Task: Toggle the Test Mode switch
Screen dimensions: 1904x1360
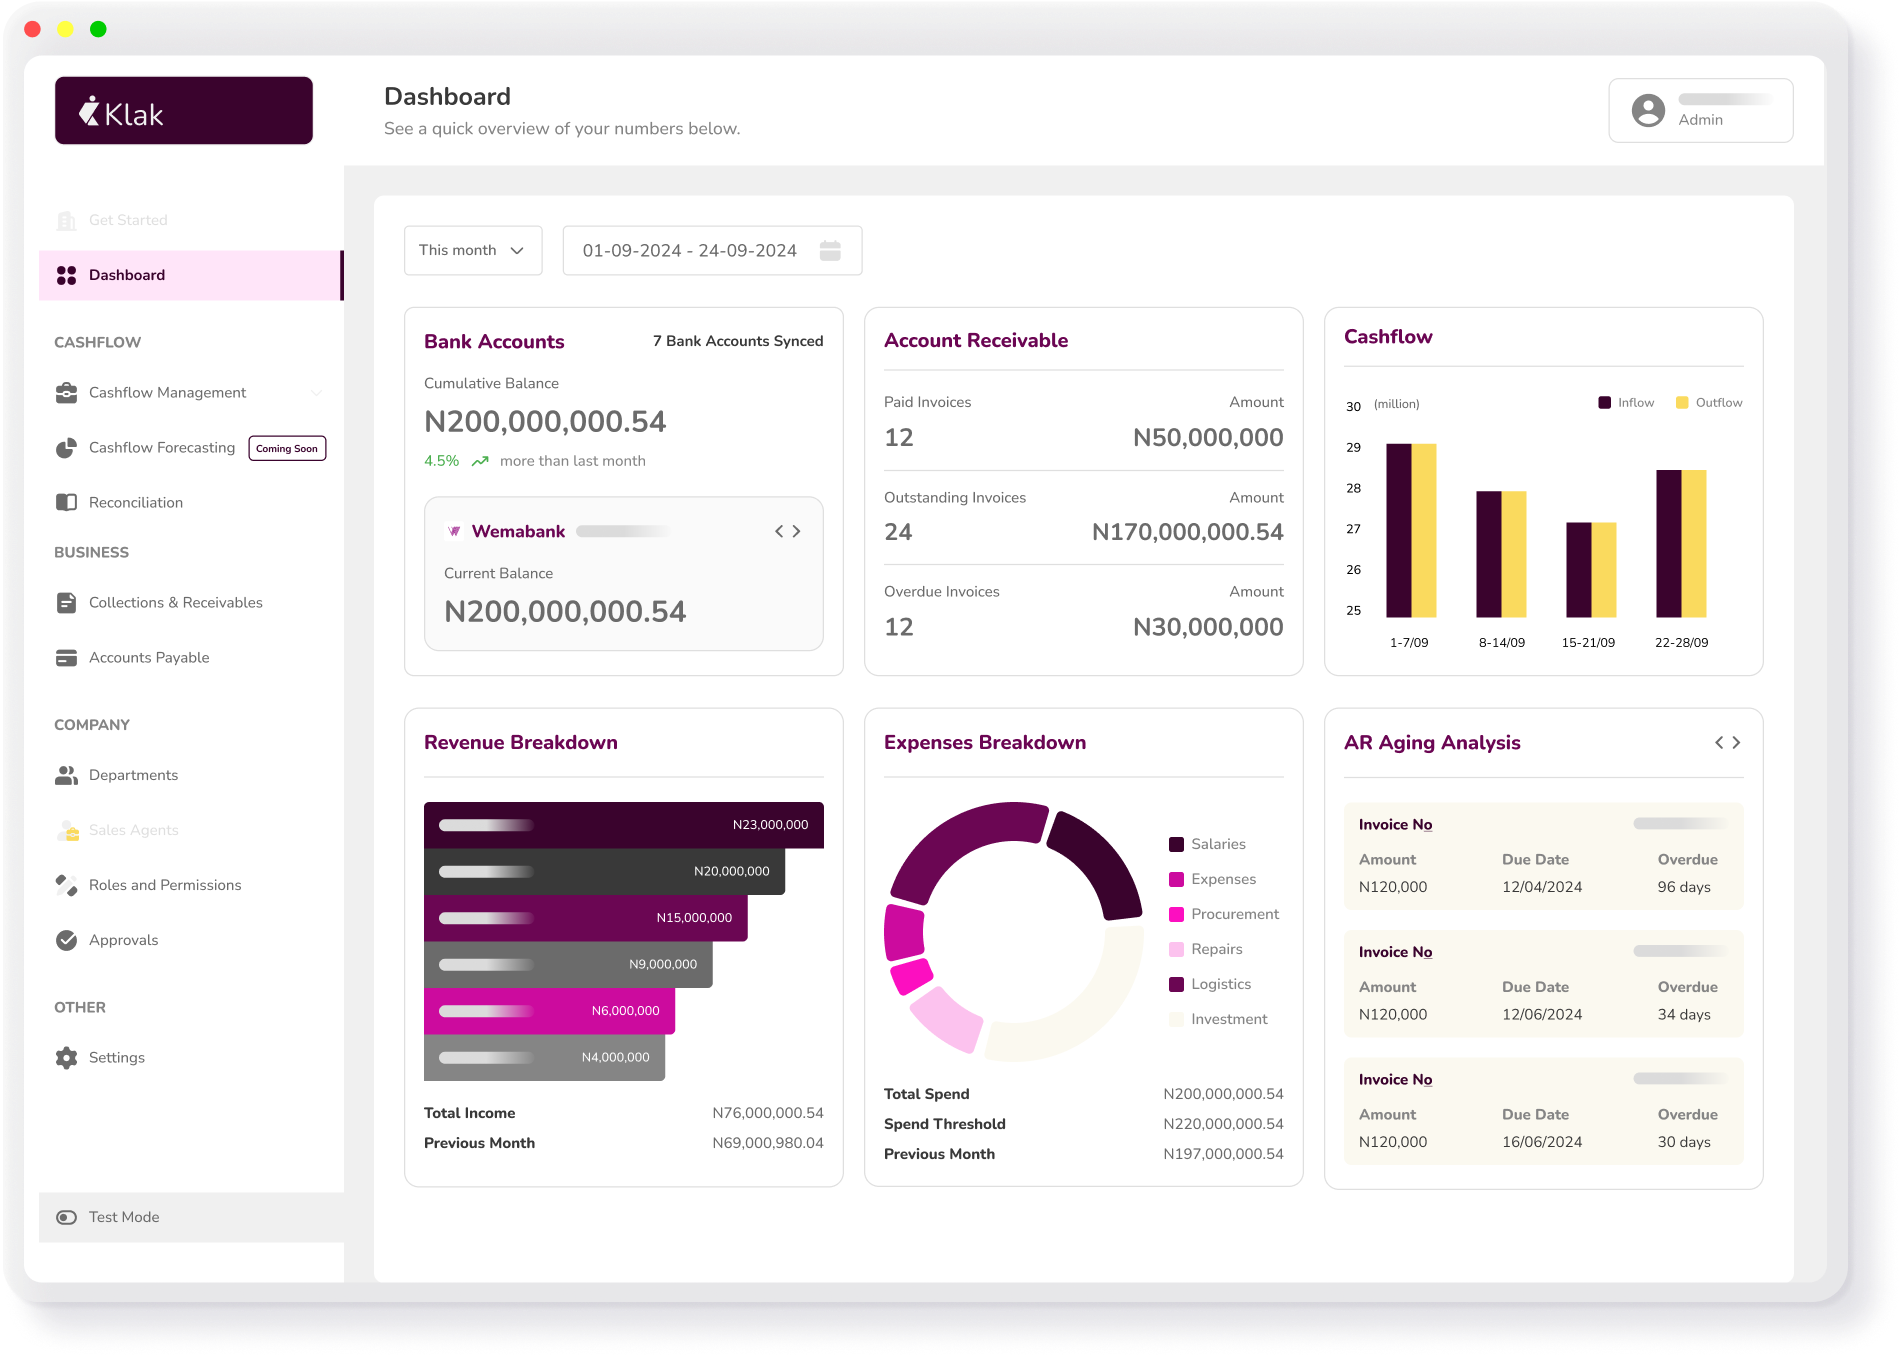Action: (x=66, y=1217)
